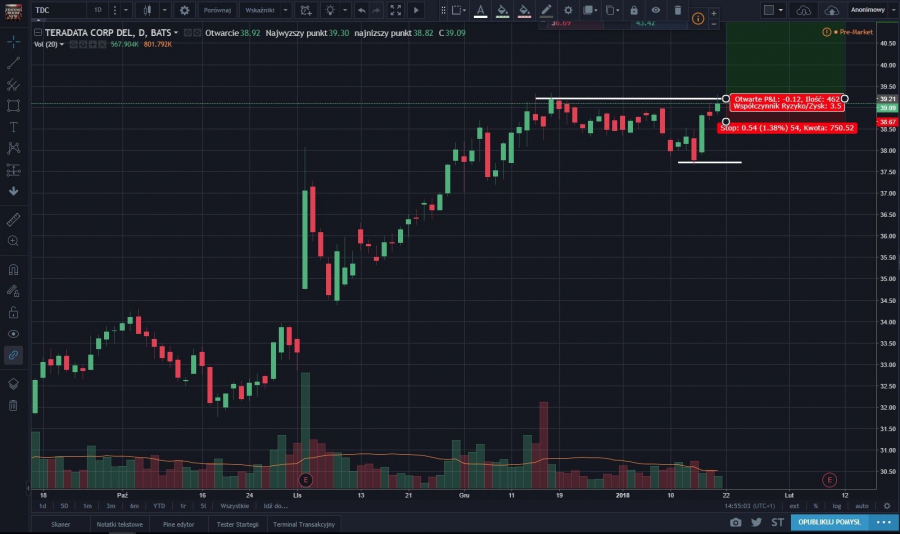Select the Trend Line drawing tool
900x534 pixels.
coord(13,62)
